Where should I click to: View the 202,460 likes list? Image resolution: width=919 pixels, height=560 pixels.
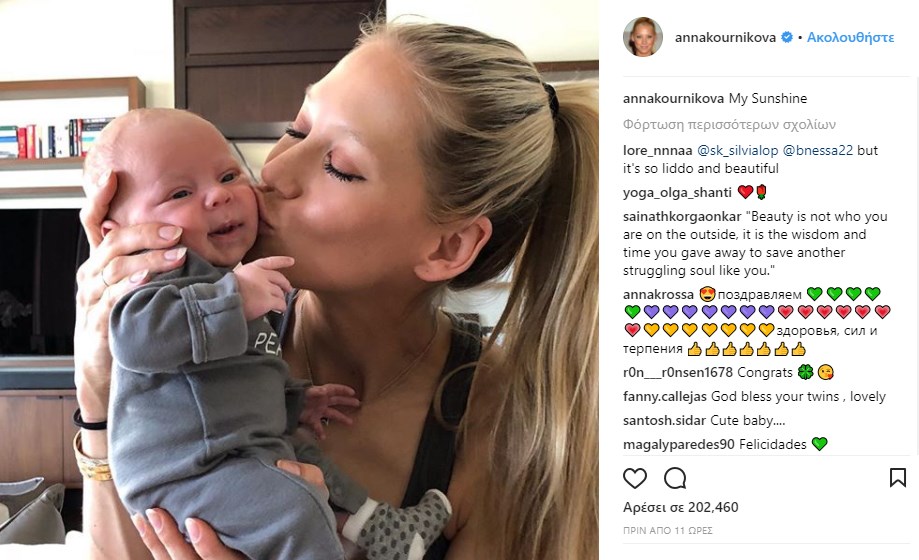[x=680, y=507]
